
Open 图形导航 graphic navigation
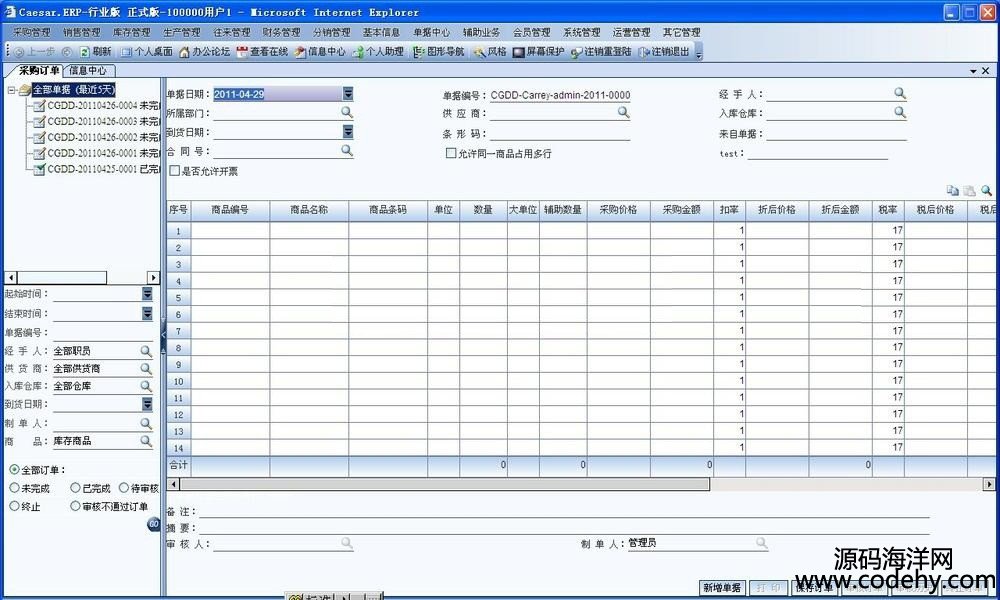pyautogui.click(x=438, y=51)
